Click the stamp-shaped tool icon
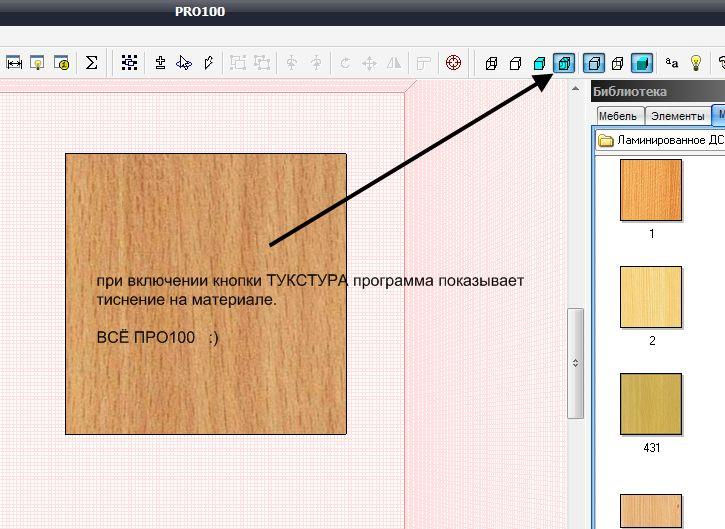 click(160, 62)
